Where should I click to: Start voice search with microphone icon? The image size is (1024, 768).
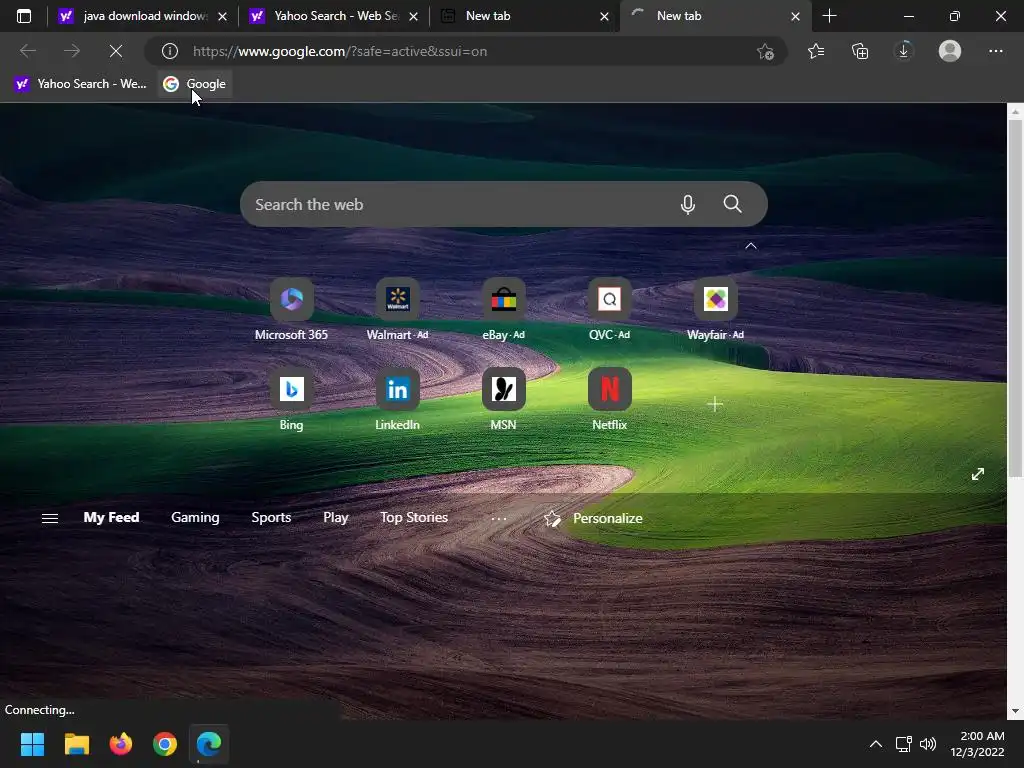point(688,204)
